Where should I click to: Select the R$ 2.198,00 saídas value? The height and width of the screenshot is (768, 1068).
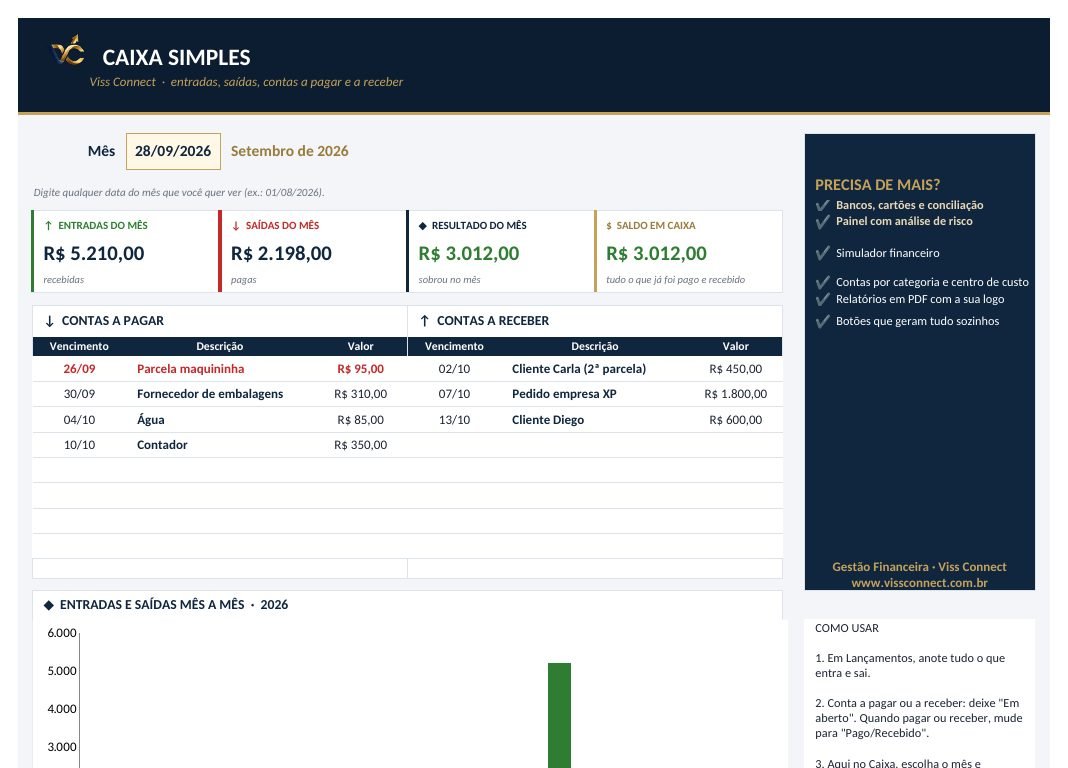[281, 253]
